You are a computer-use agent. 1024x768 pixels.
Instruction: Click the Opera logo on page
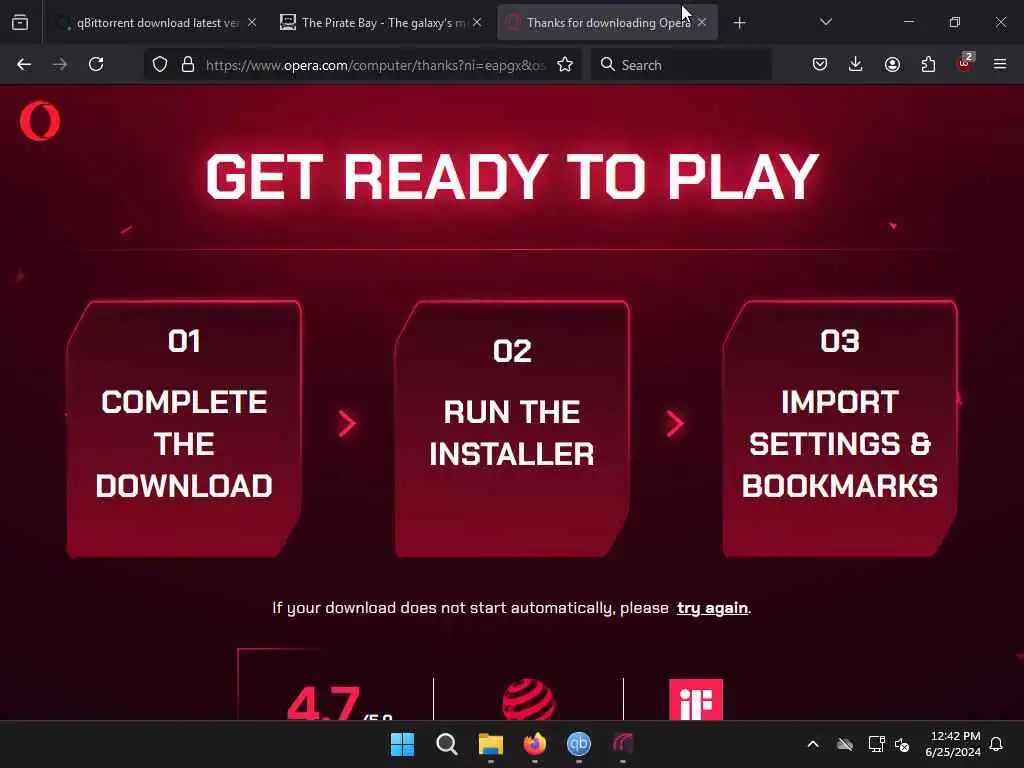(x=40, y=121)
